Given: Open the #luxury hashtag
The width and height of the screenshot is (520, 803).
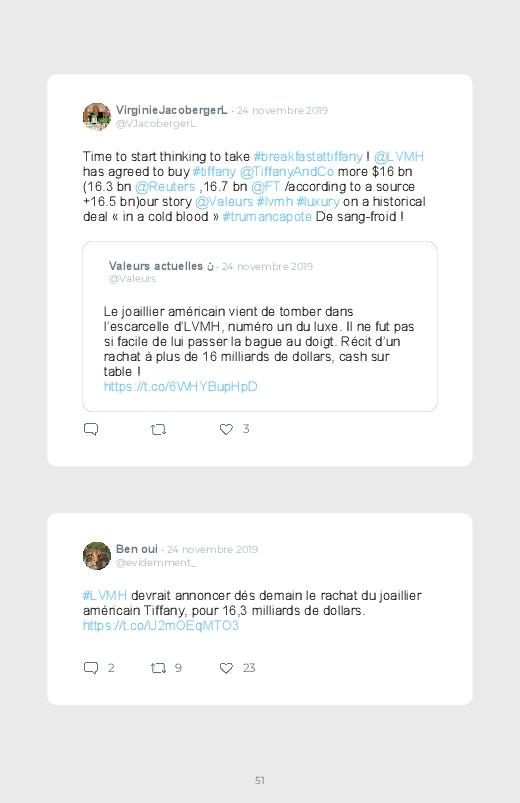Looking at the screenshot, I should pos(318,202).
